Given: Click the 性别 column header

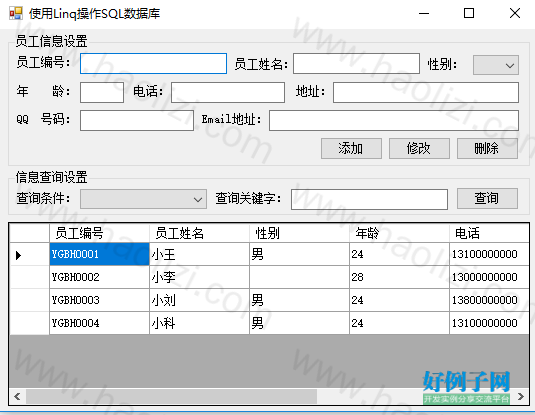Looking at the screenshot, I should [x=299, y=233].
